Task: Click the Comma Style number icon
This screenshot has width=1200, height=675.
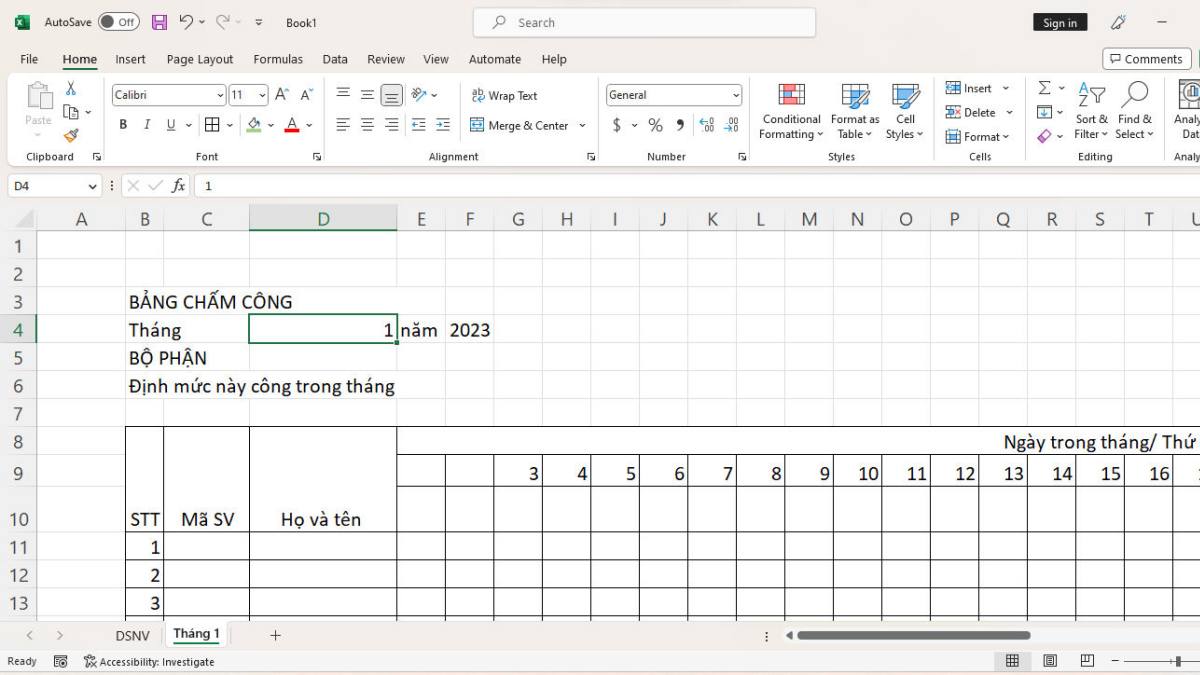Action: (680, 125)
